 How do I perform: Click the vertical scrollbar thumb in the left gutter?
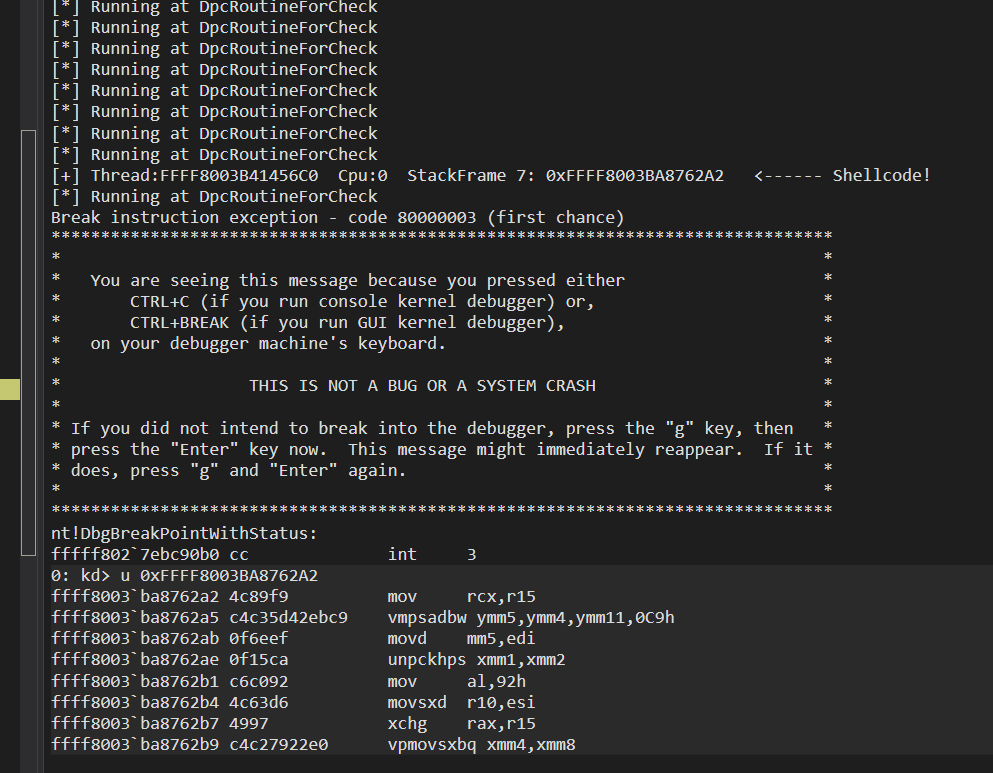point(28,343)
